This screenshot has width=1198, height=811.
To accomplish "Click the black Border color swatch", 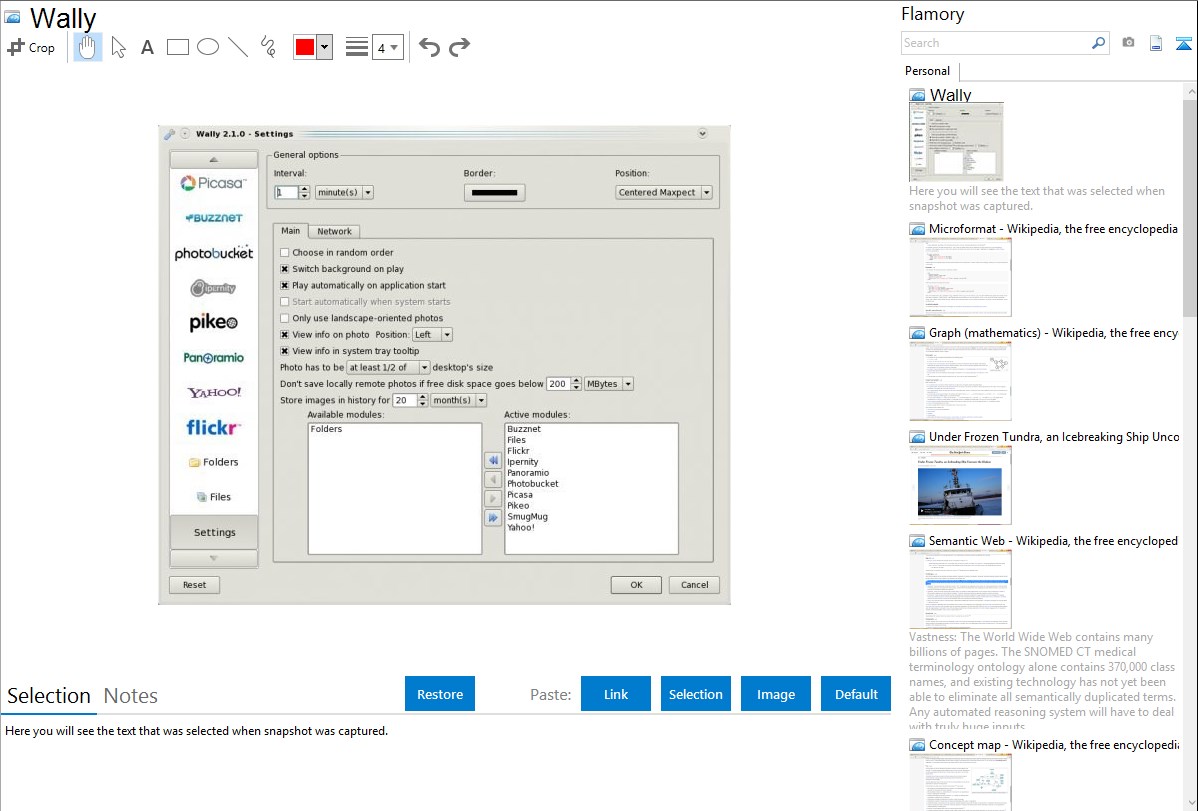I will tap(494, 193).
